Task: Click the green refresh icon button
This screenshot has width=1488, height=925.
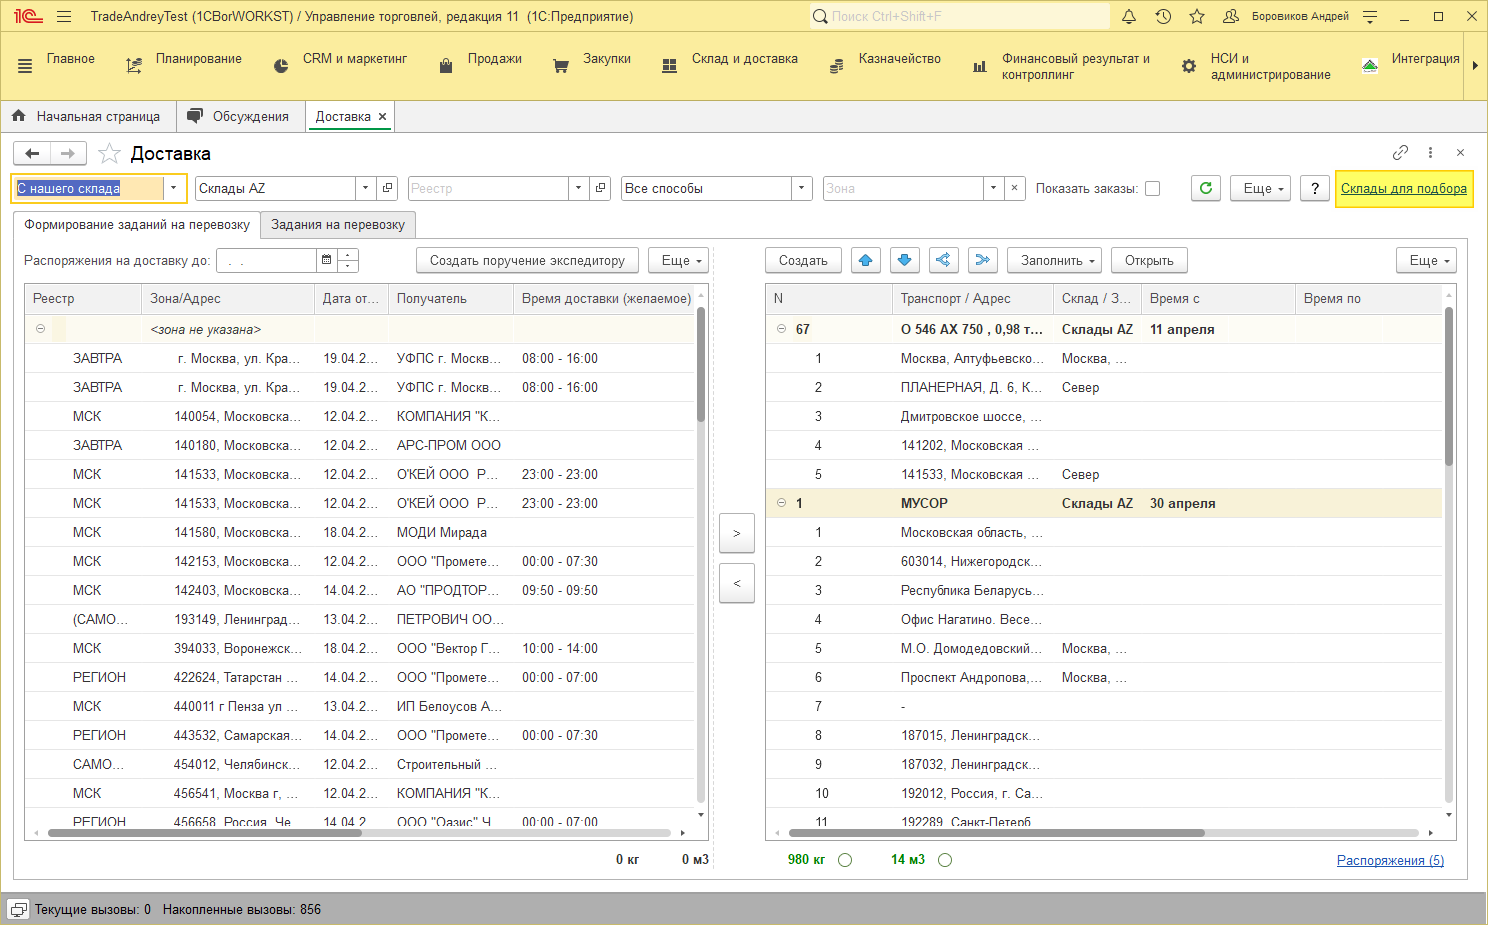Action: click(1205, 188)
